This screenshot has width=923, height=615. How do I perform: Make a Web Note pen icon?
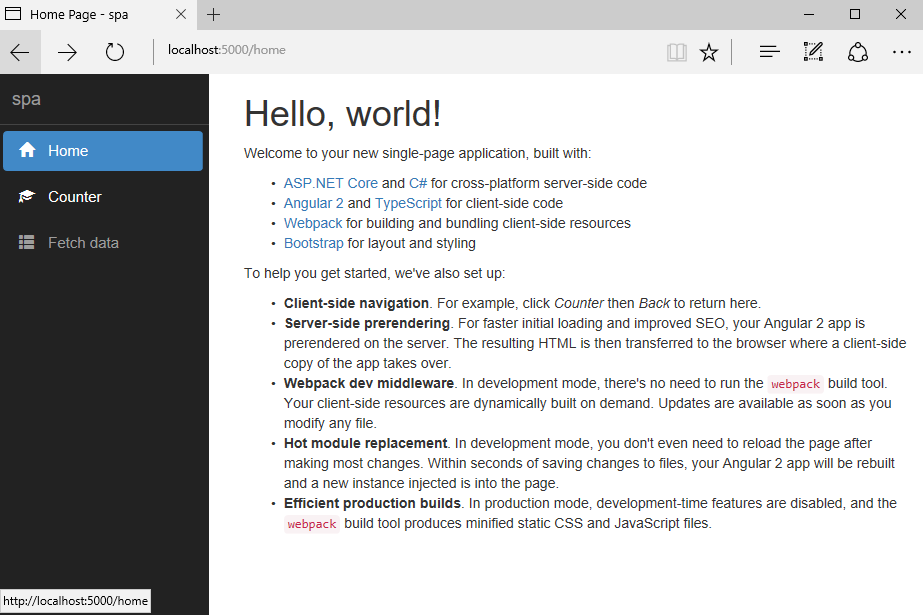(x=814, y=52)
